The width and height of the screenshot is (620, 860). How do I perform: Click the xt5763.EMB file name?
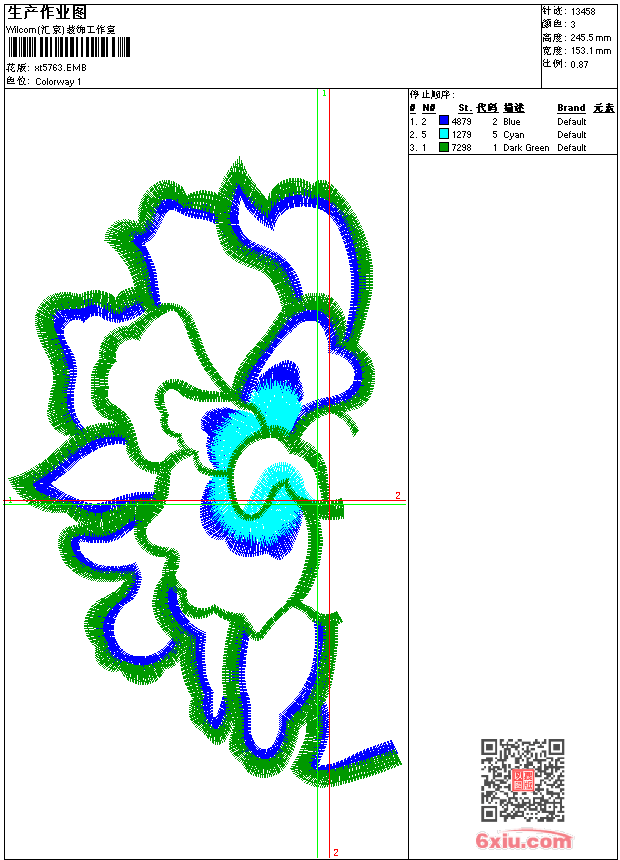pos(60,67)
